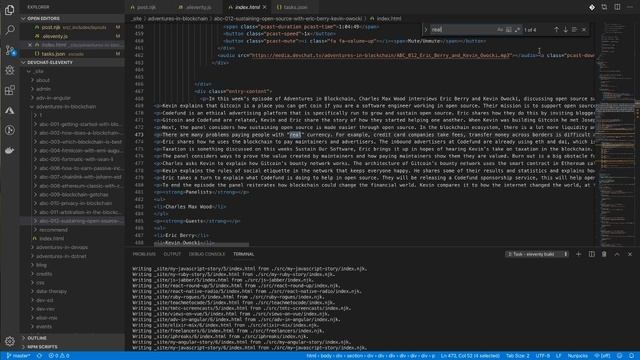Expand the abc-001-getting-started folder
The height and width of the screenshot is (360, 640).
click(x=73, y=124)
